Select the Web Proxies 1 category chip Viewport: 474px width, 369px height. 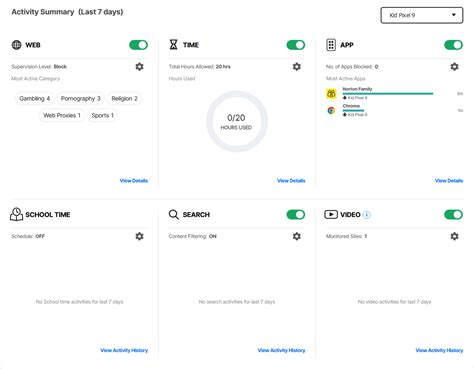coord(62,115)
